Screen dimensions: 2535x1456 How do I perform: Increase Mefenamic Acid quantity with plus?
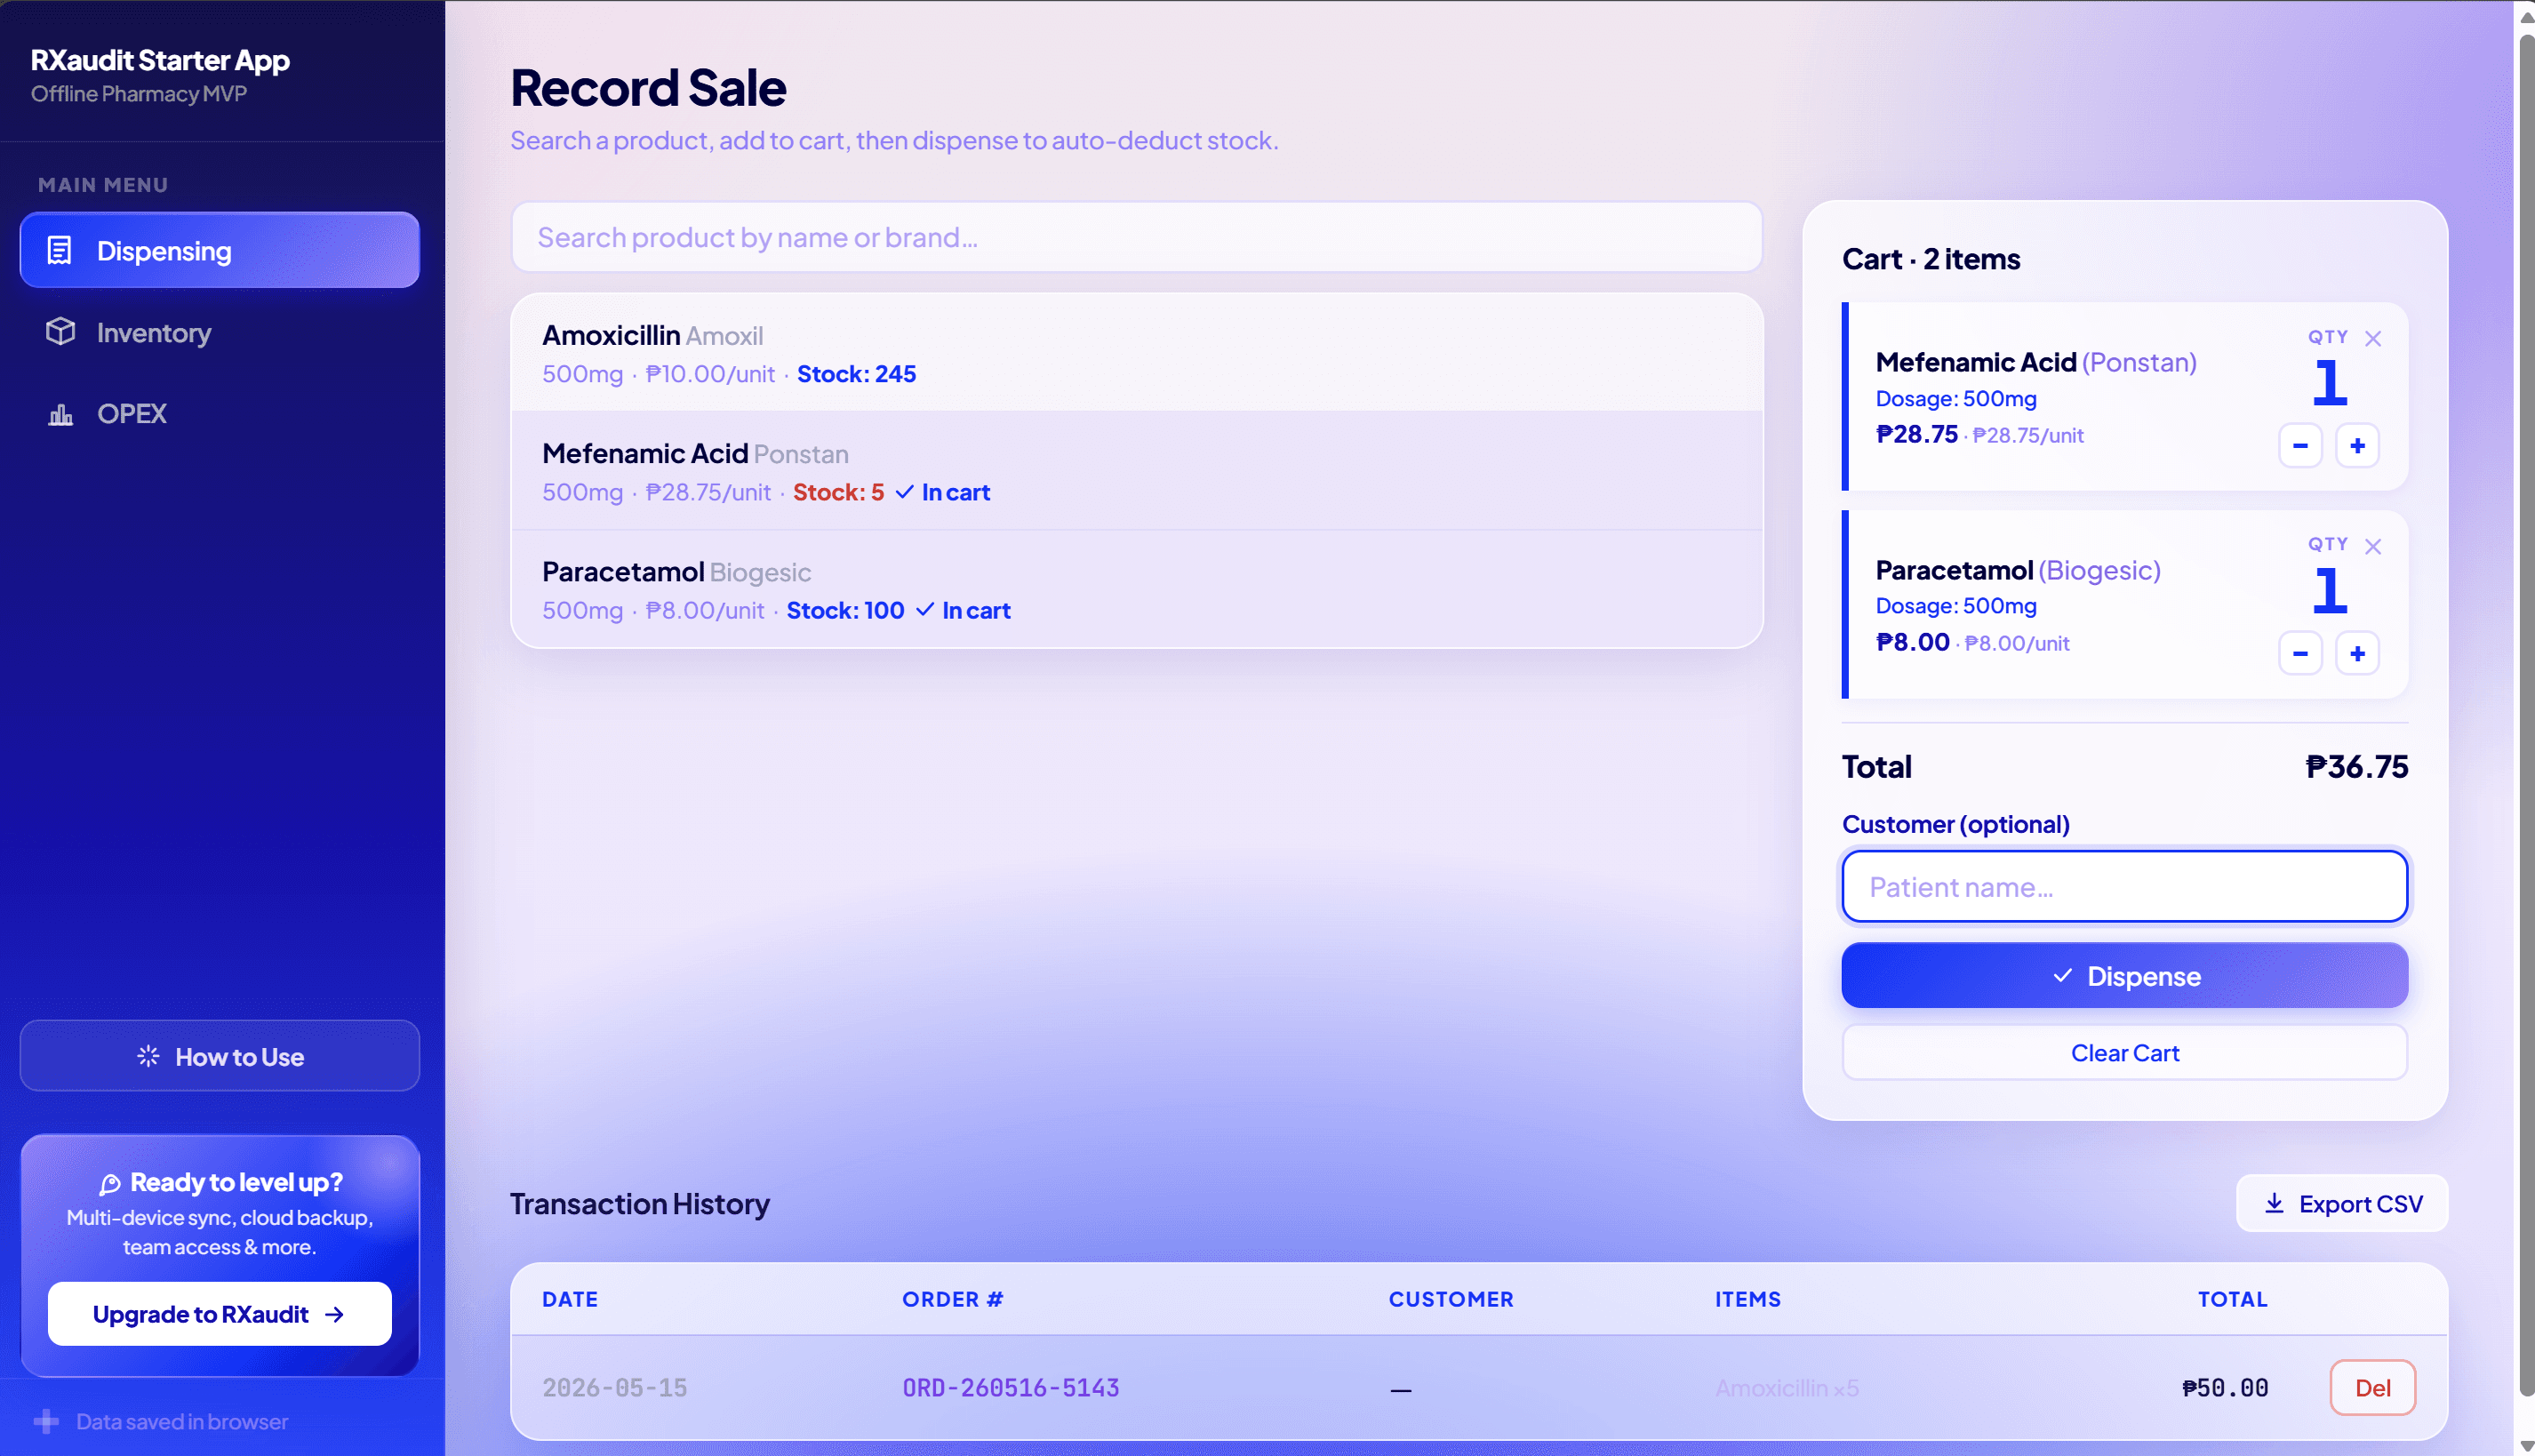tap(2357, 445)
